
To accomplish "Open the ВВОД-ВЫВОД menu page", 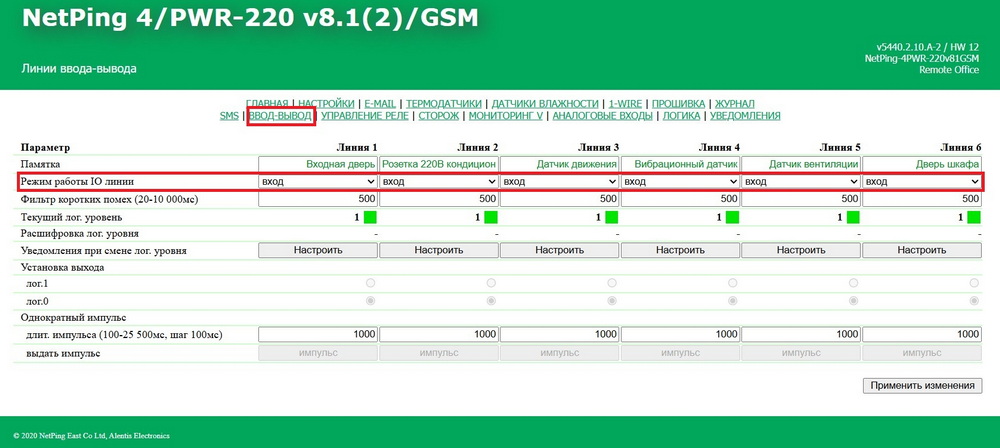I will pos(281,116).
